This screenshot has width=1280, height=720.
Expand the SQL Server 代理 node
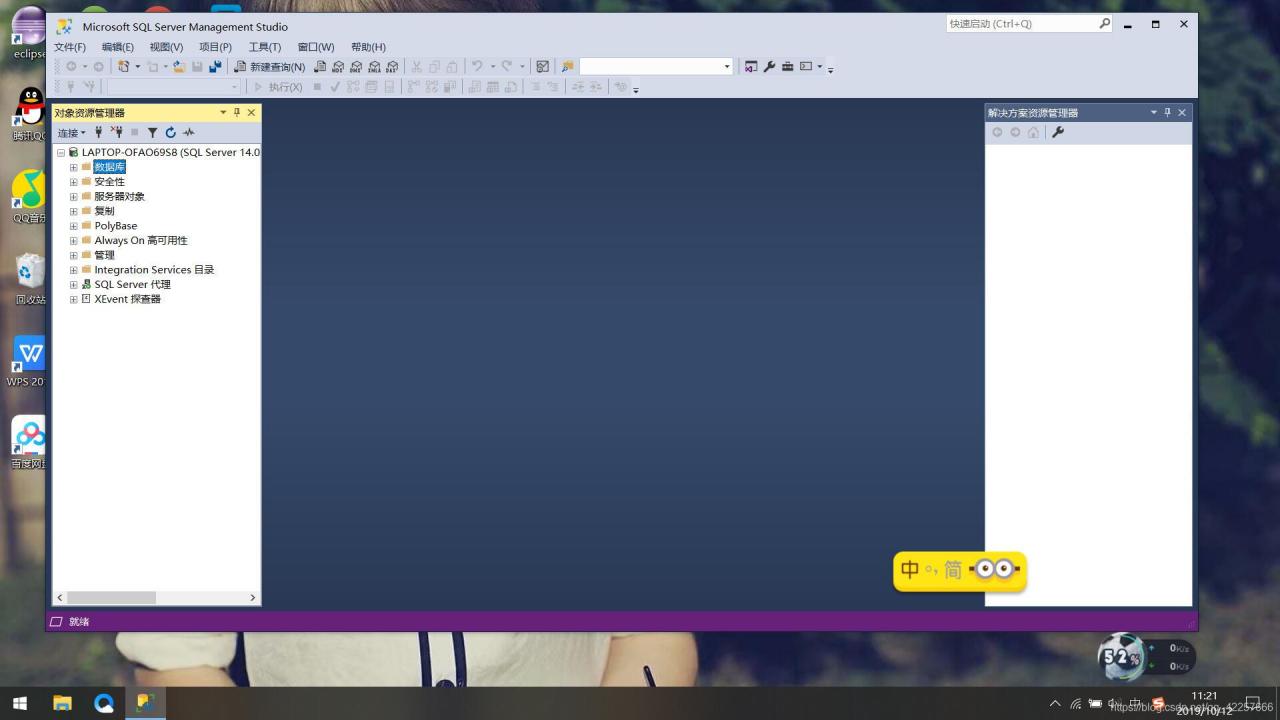73,285
